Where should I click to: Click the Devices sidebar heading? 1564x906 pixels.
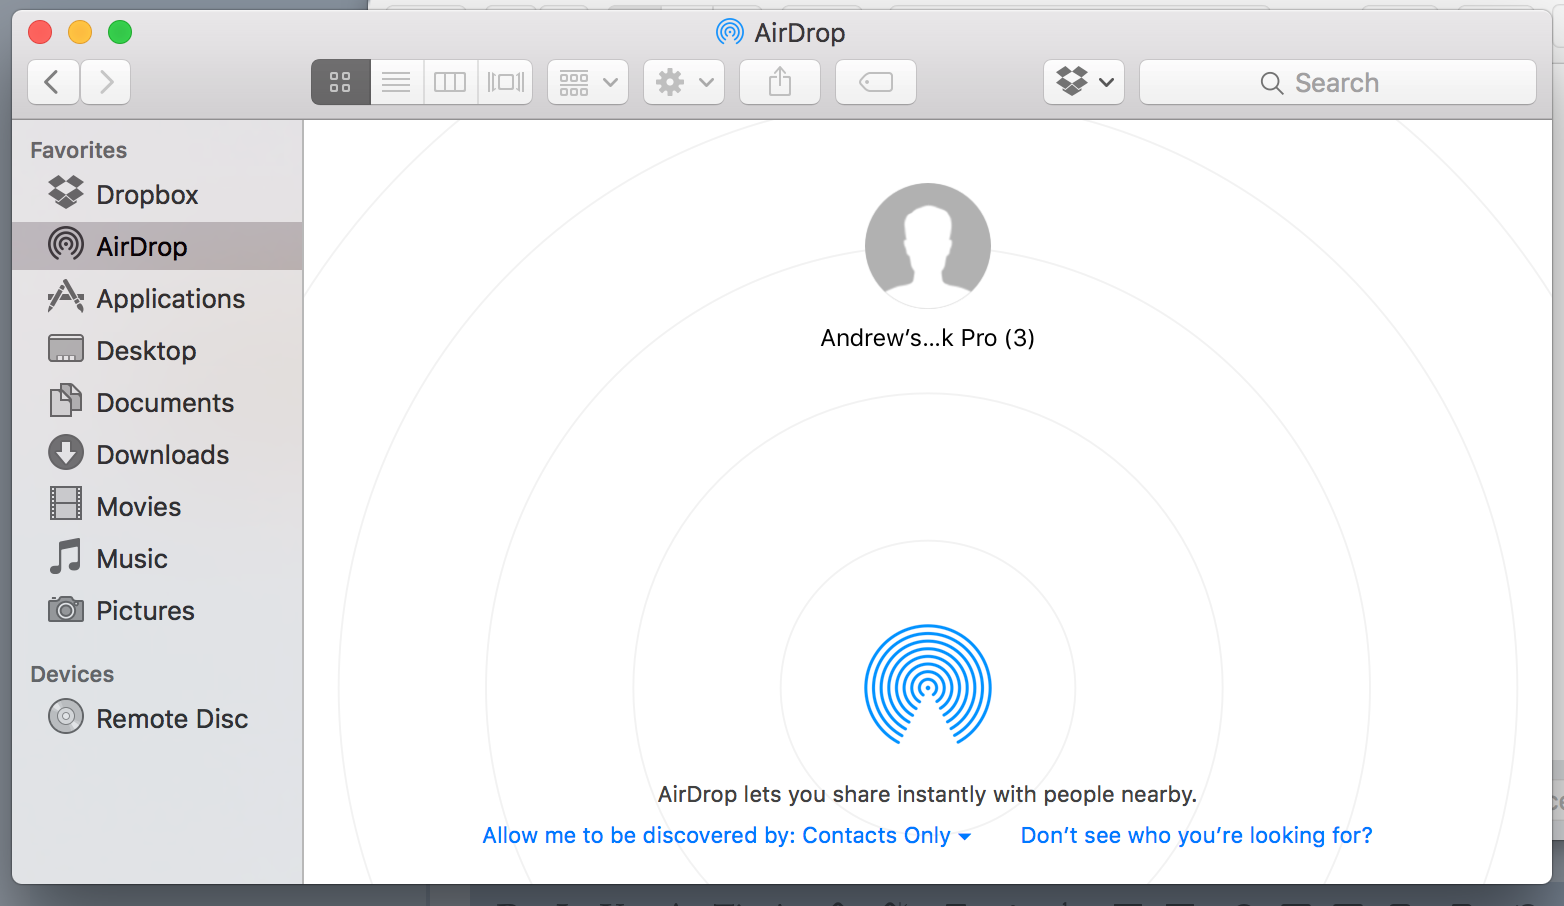(72, 674)
